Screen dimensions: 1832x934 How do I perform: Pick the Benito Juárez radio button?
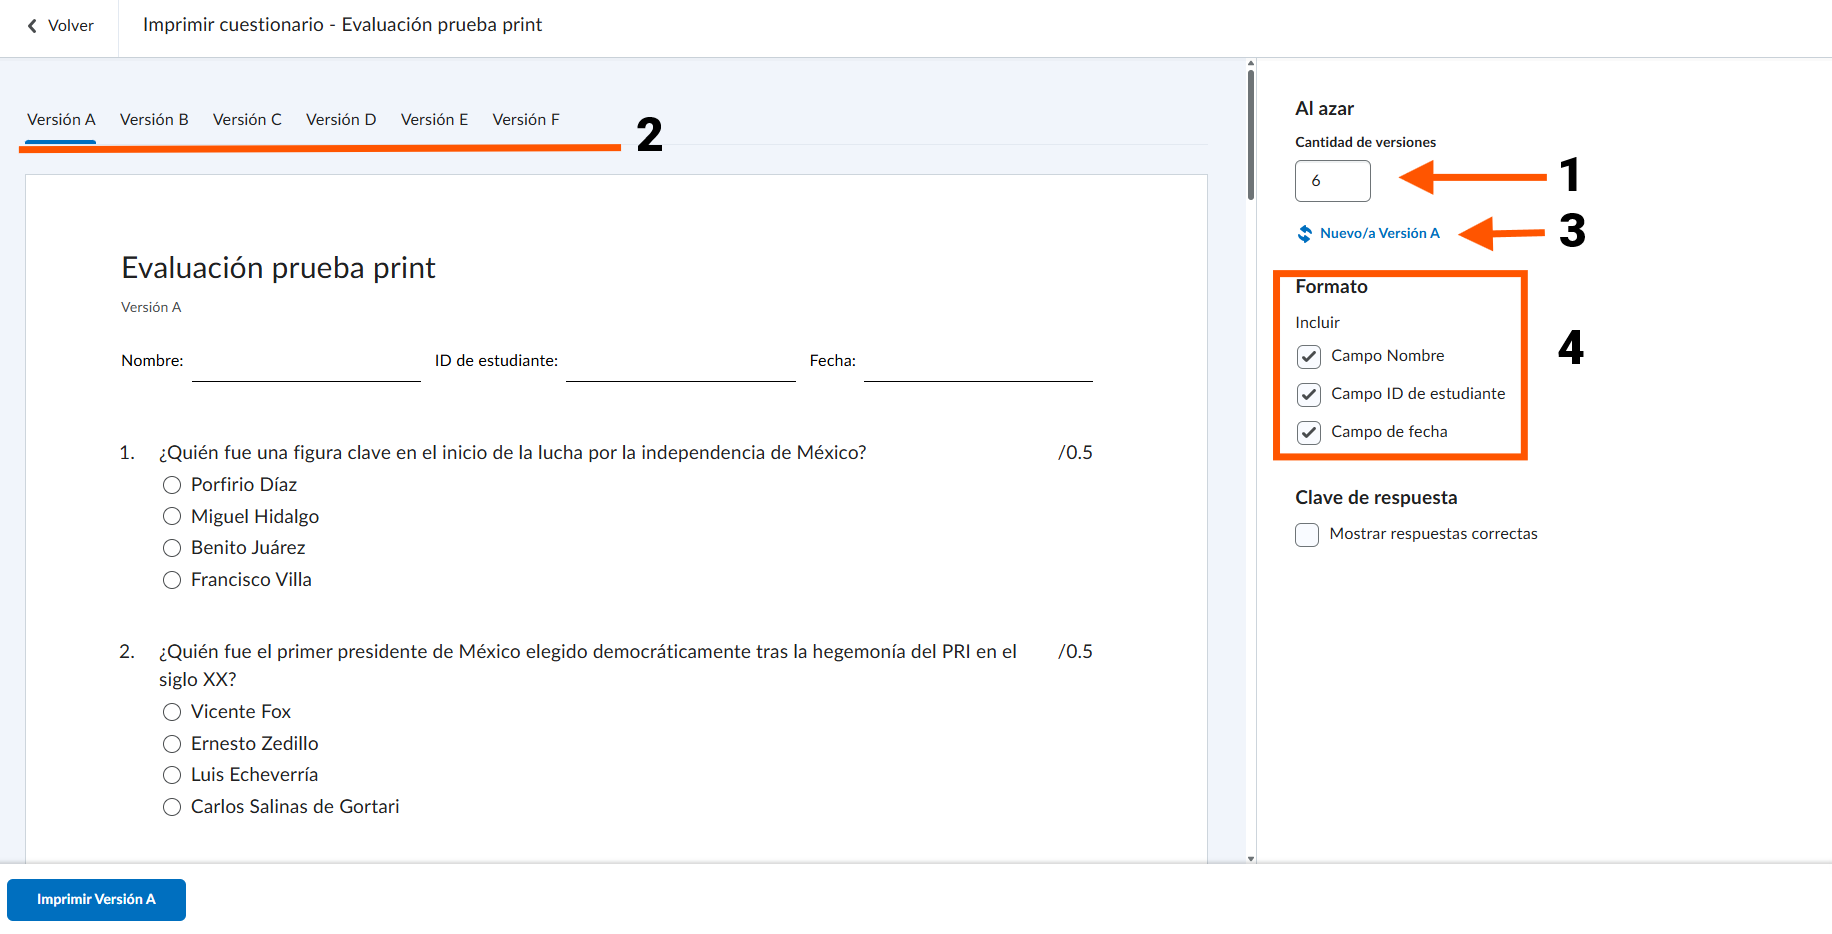pos(172,548)
